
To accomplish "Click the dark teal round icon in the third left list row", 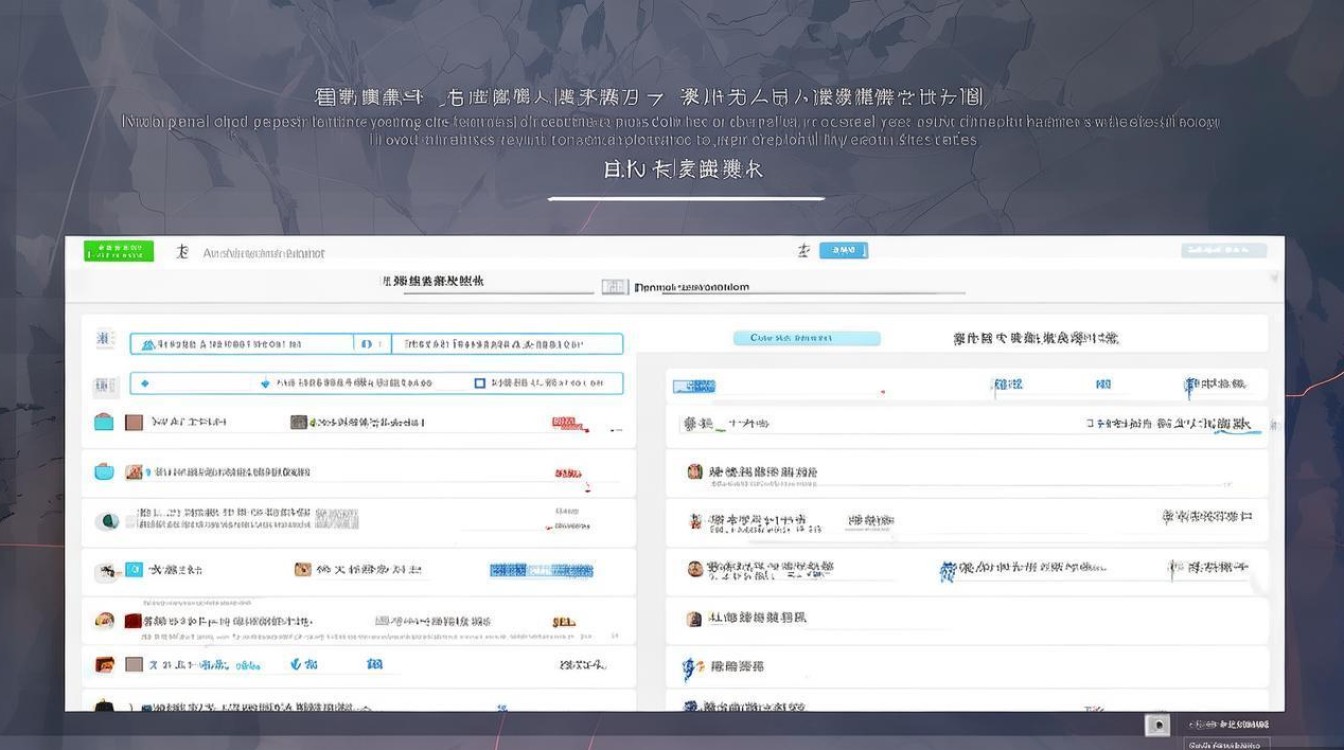I will tap(107, 520).
